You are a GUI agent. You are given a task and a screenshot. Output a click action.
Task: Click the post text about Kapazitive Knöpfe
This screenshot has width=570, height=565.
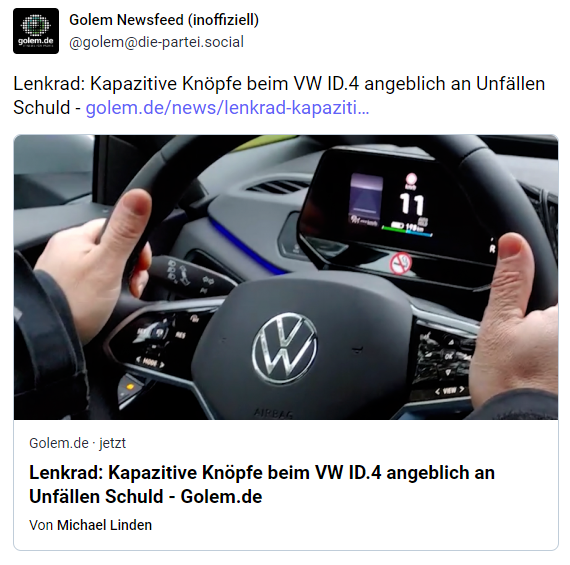click(x=279, y=95)
